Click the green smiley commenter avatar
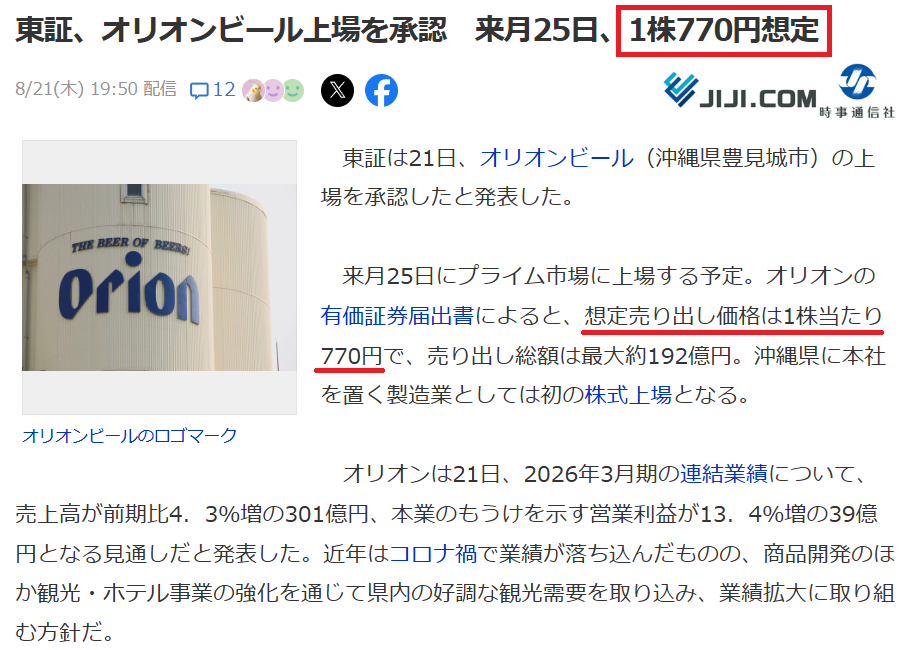911x650 pixels. (x=294, y=91)
